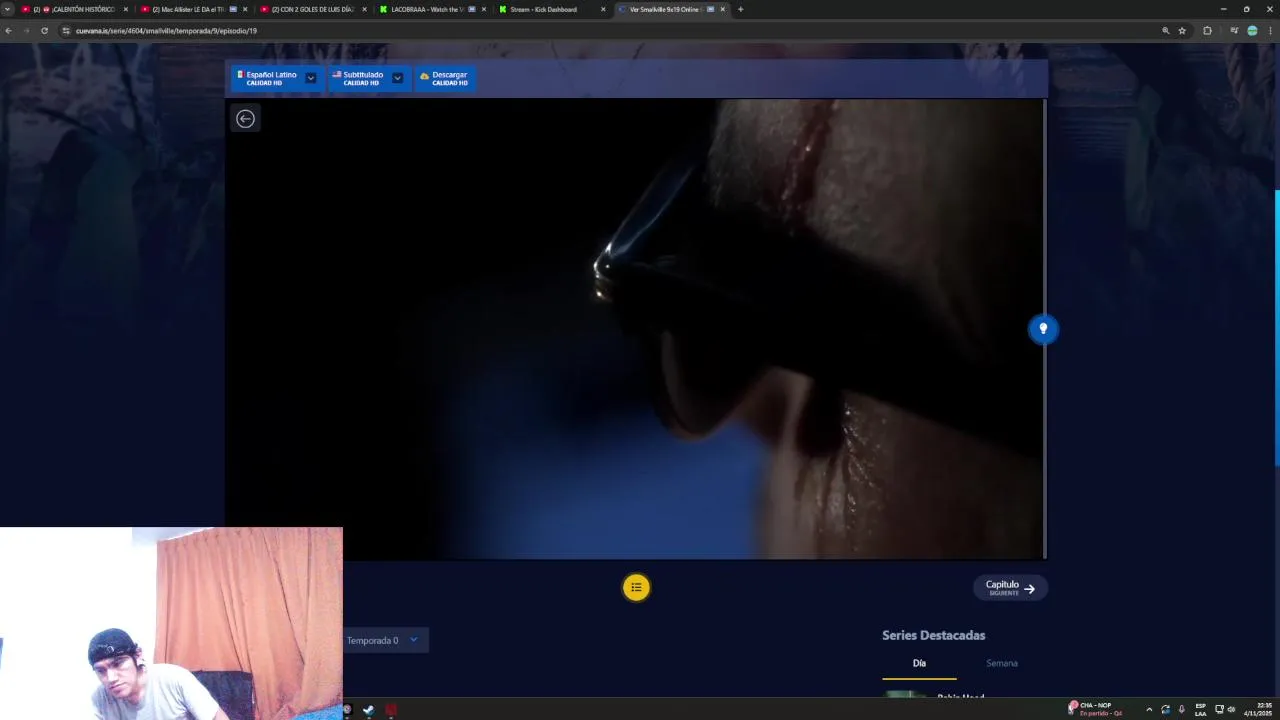This screenshot has width=1280, height=720.
Task: Click the CHA - NOP match score widget
Action: pos(1094,709)
